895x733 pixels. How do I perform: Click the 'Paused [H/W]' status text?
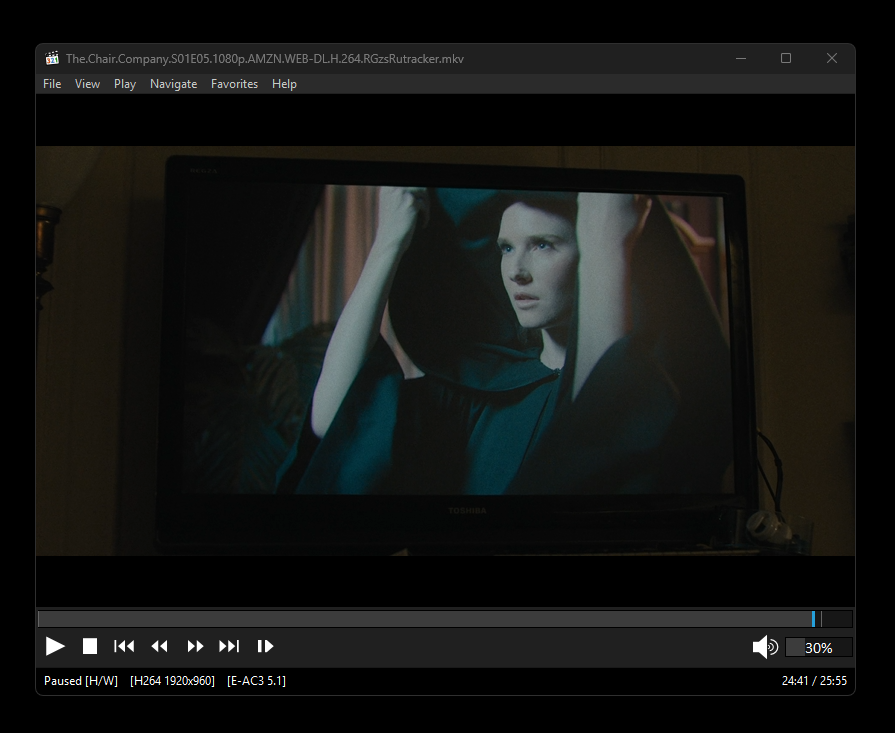(x=81, y=680)
